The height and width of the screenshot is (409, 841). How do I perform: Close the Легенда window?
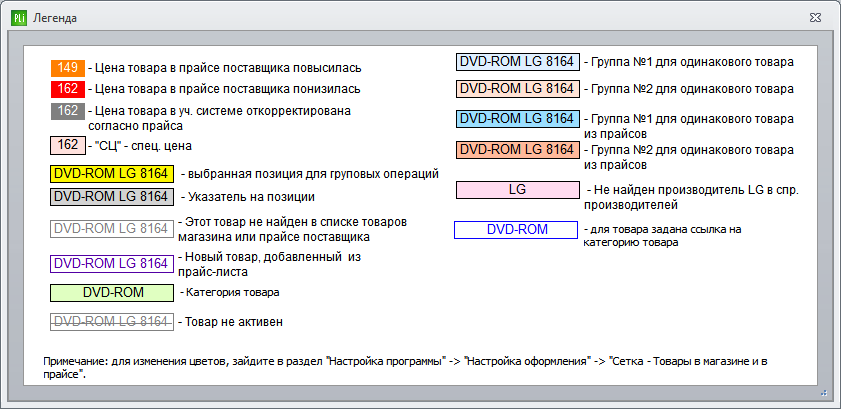tap(815, 18)
